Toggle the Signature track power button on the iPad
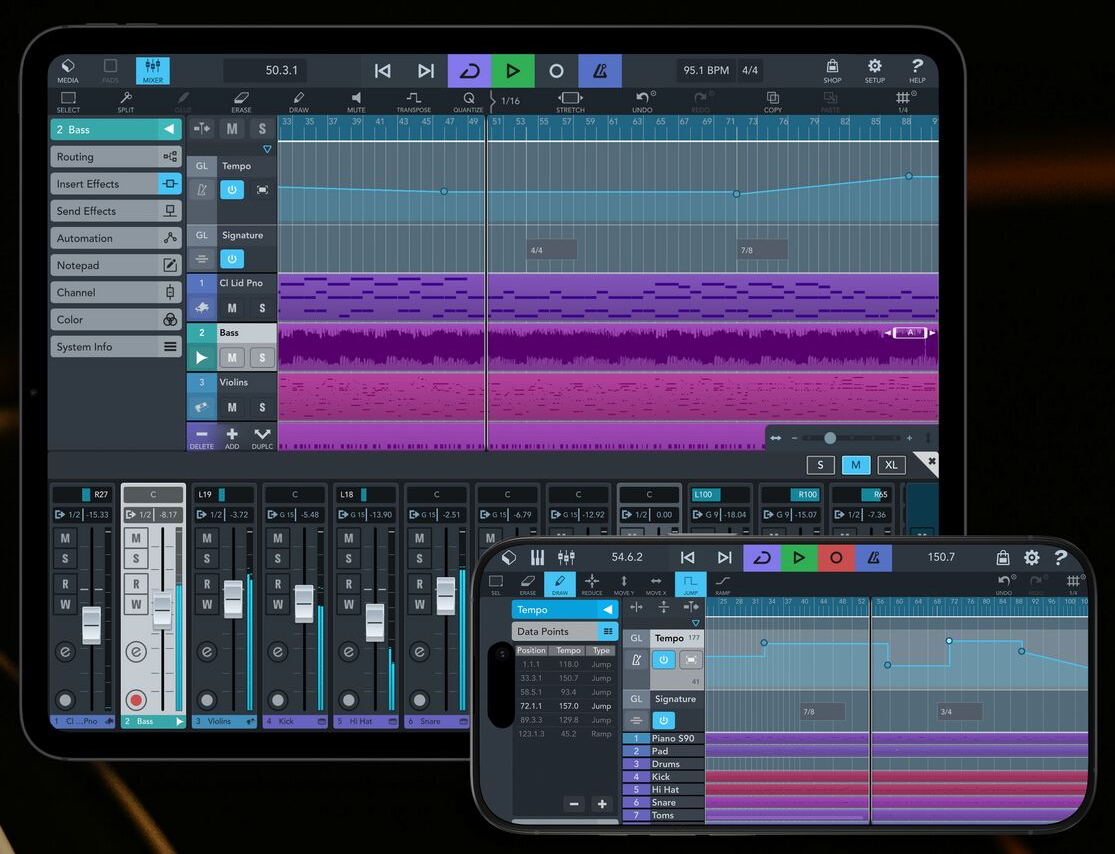The height and width of the screenshot is (854, 1115). pyautogui.click(x=232, y=258)
